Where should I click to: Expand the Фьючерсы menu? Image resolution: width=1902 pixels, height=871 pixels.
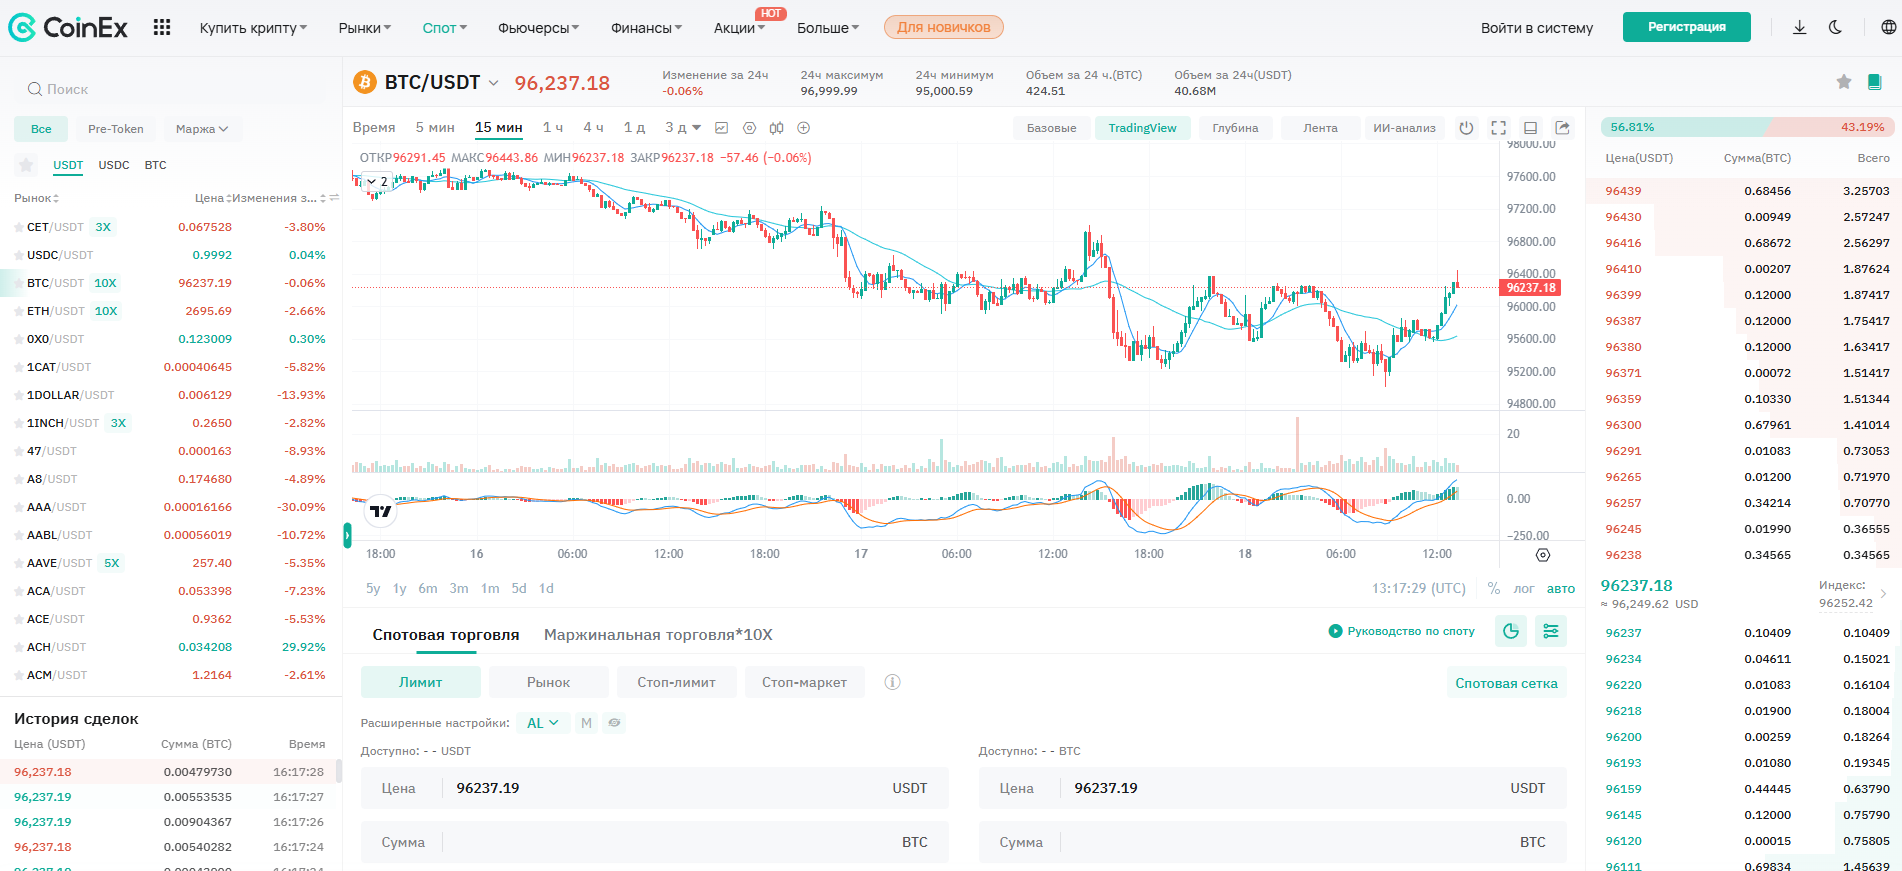(x=539, y=28)
